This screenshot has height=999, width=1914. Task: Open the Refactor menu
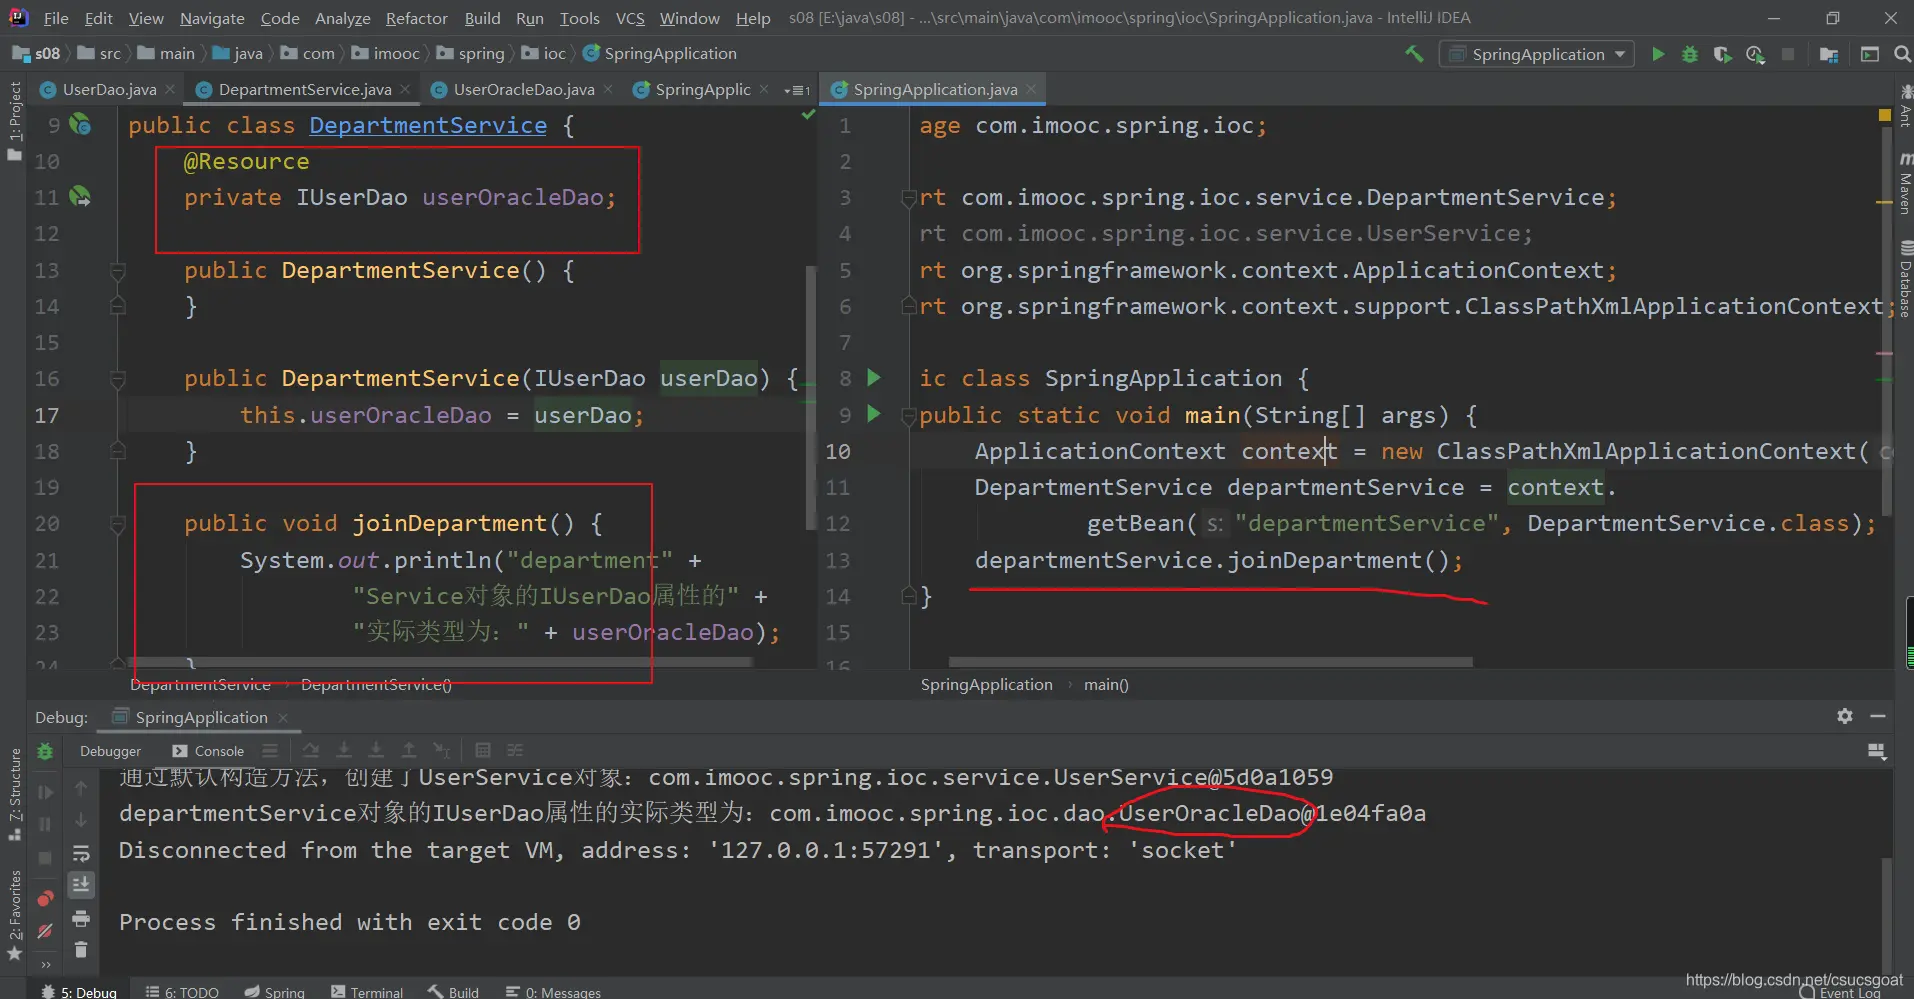(416, 18)
